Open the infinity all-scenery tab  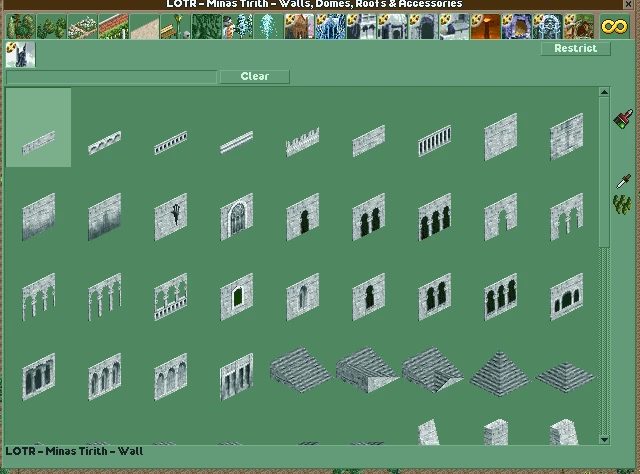tap(614, 26)
